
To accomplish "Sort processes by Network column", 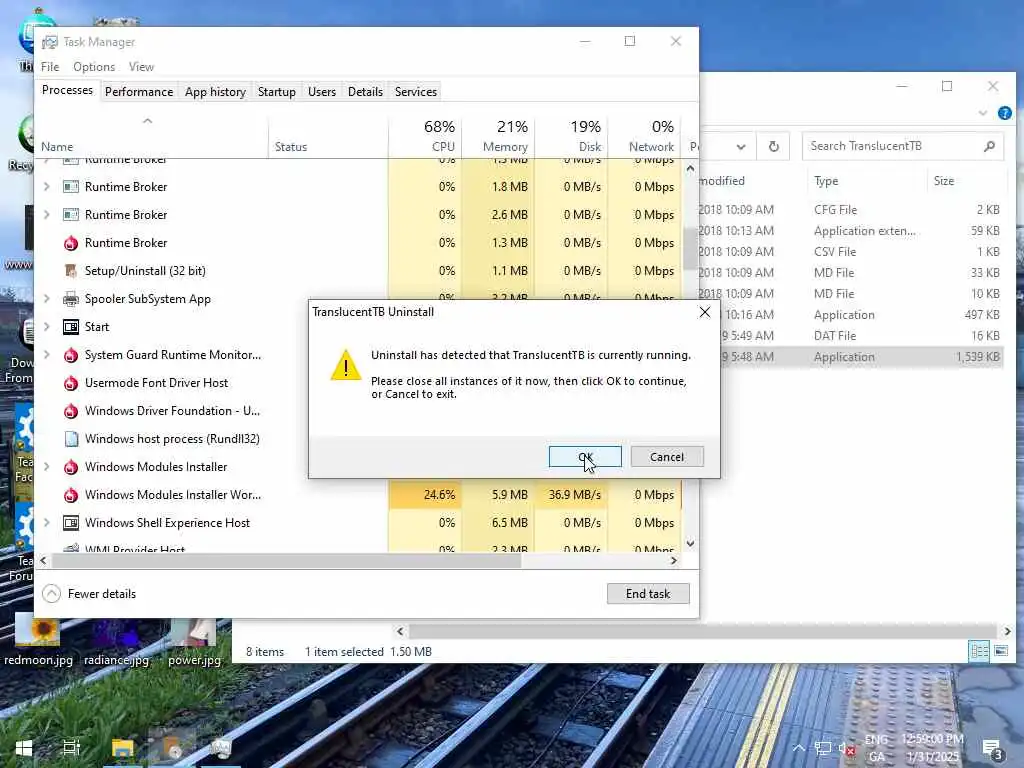I will click(x=644, y=136).
